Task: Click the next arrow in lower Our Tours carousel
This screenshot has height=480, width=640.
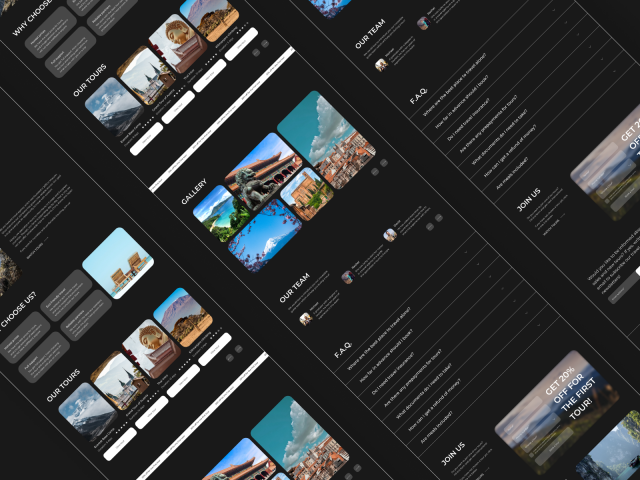Action: (x=239, y=349)
